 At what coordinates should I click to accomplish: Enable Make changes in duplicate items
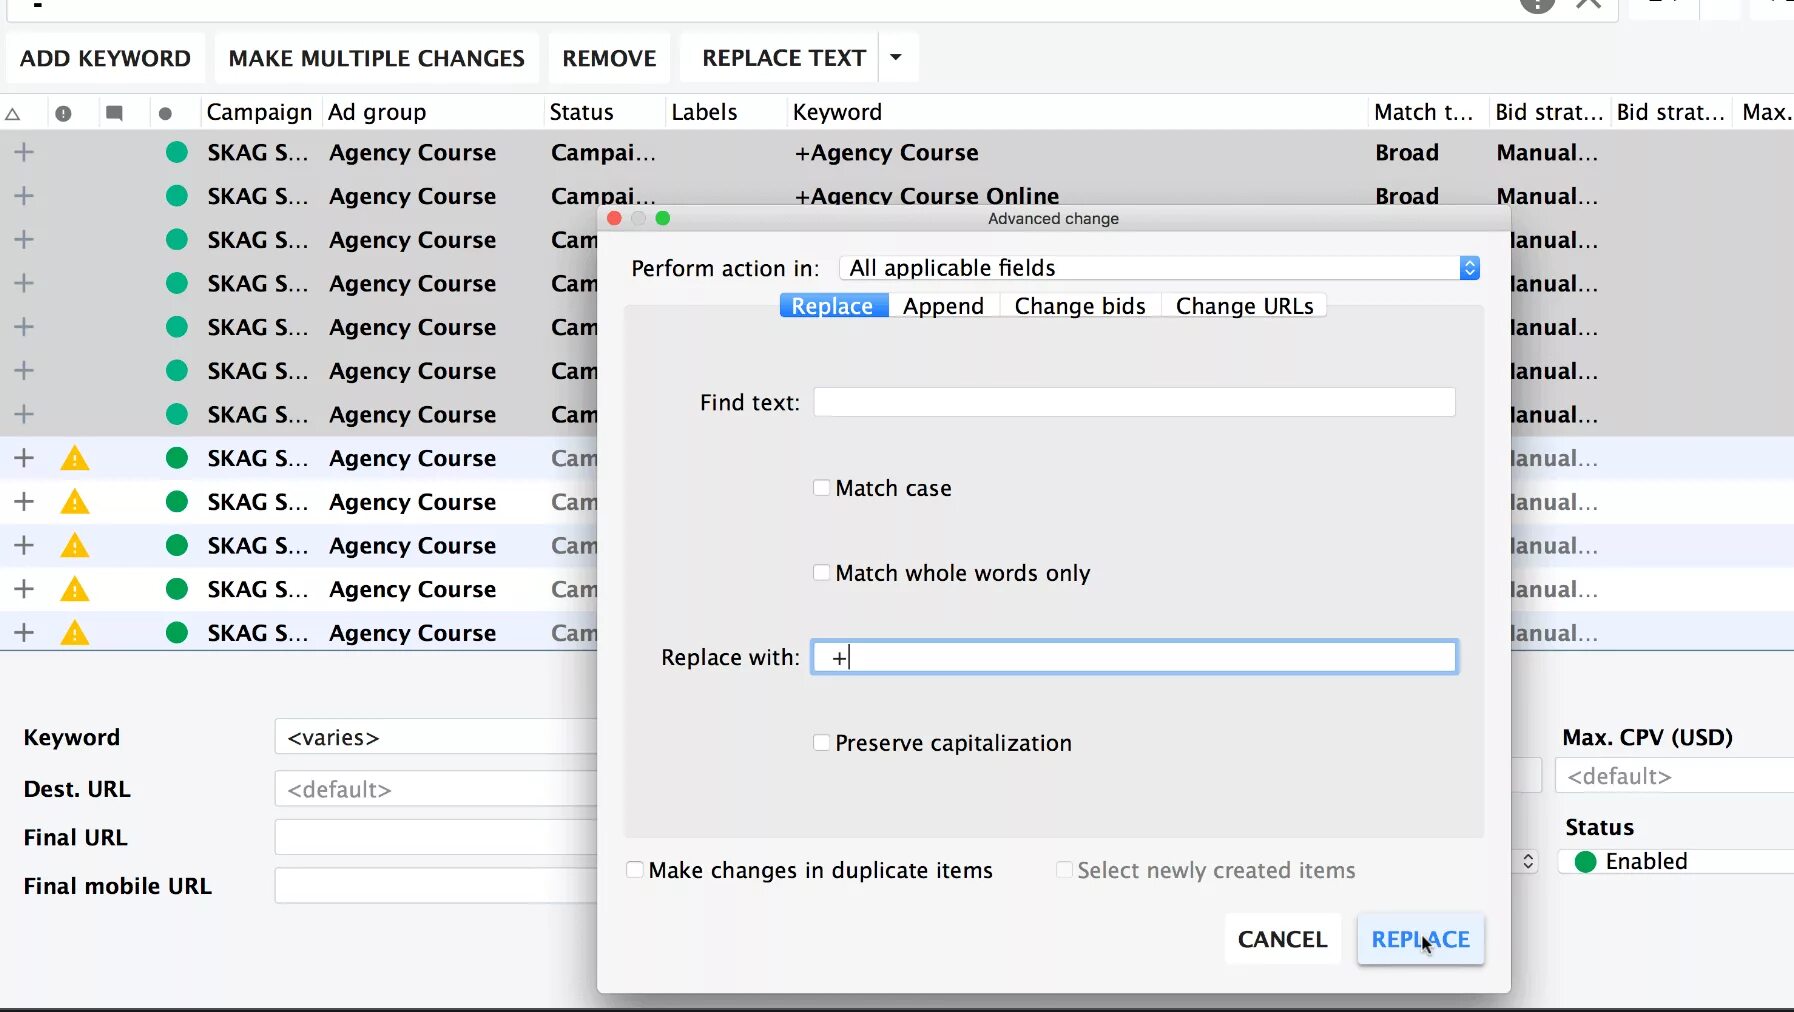click(x=635, y=870)
